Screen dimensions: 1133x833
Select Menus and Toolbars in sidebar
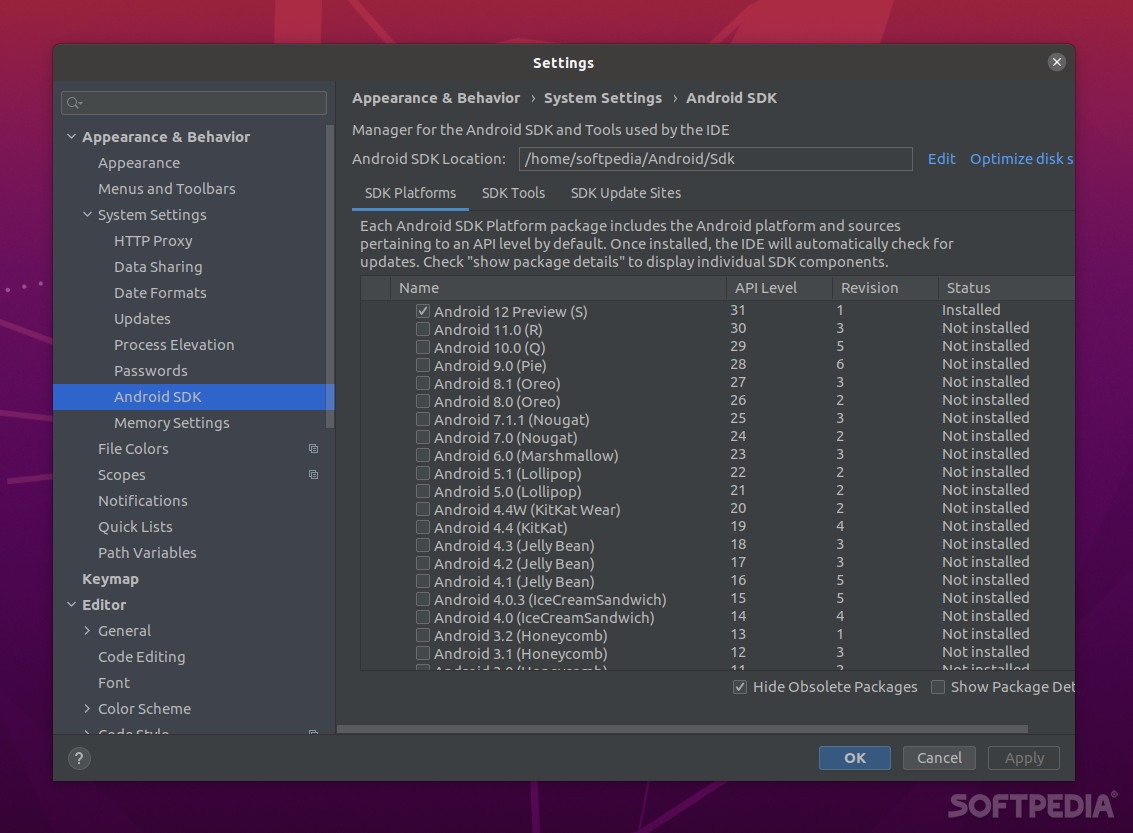click(167, 189)
